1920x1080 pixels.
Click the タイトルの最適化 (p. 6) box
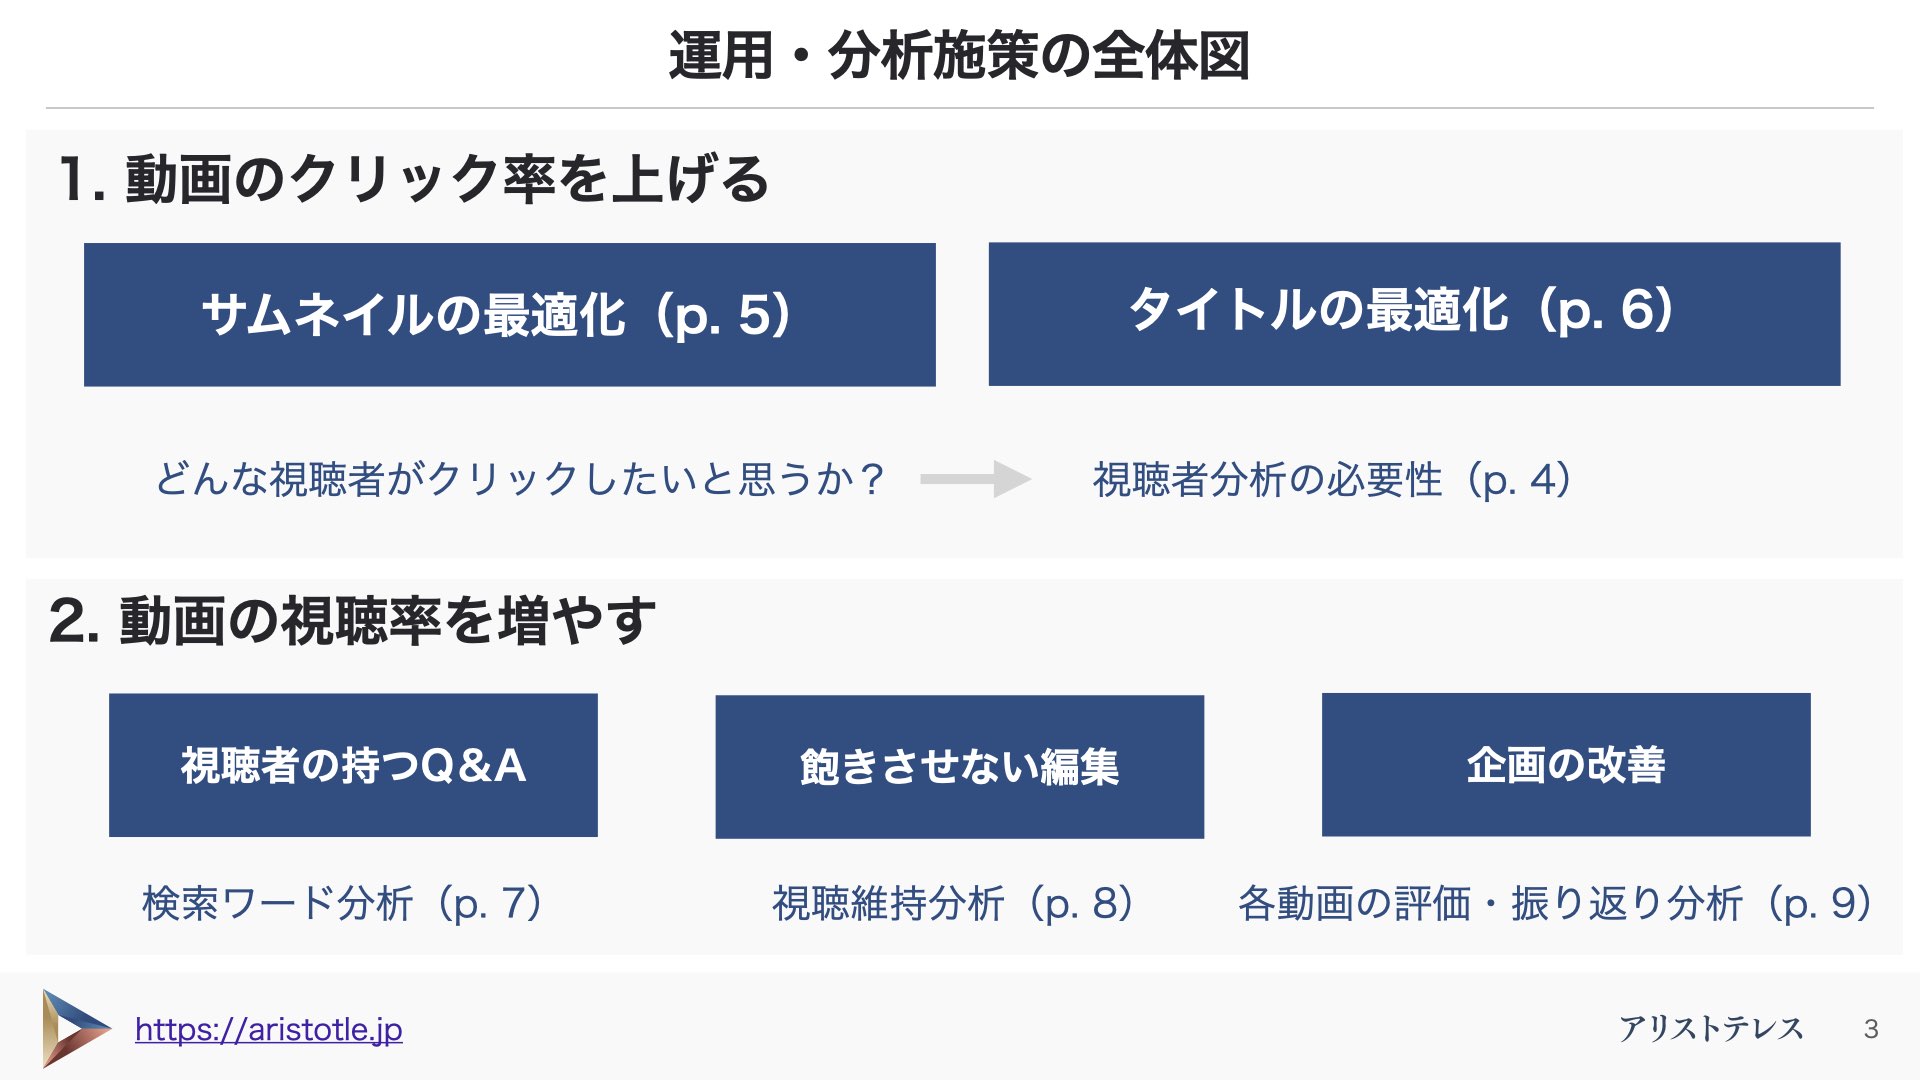[x=1414, y=313]
